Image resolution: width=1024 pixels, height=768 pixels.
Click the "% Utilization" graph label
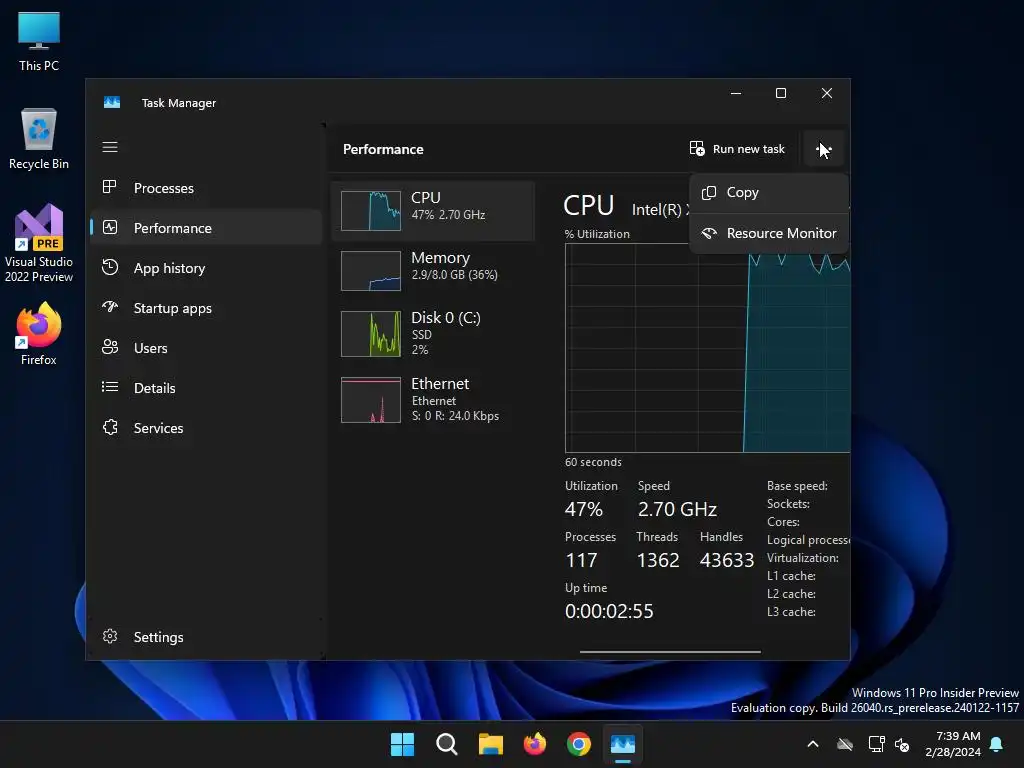597,234
